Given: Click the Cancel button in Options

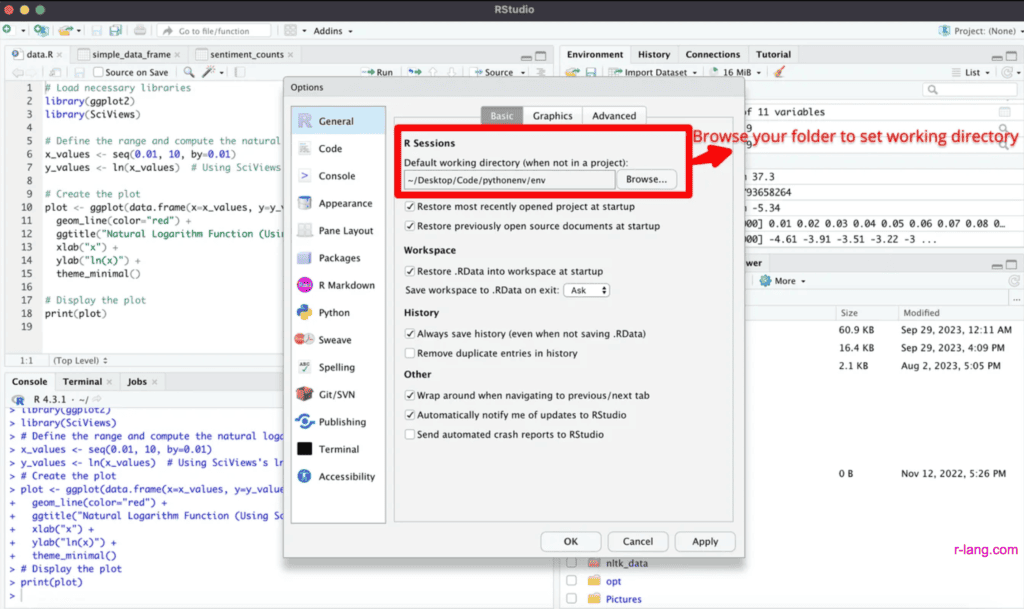Looking at the screenshot, I should [637, 541].
